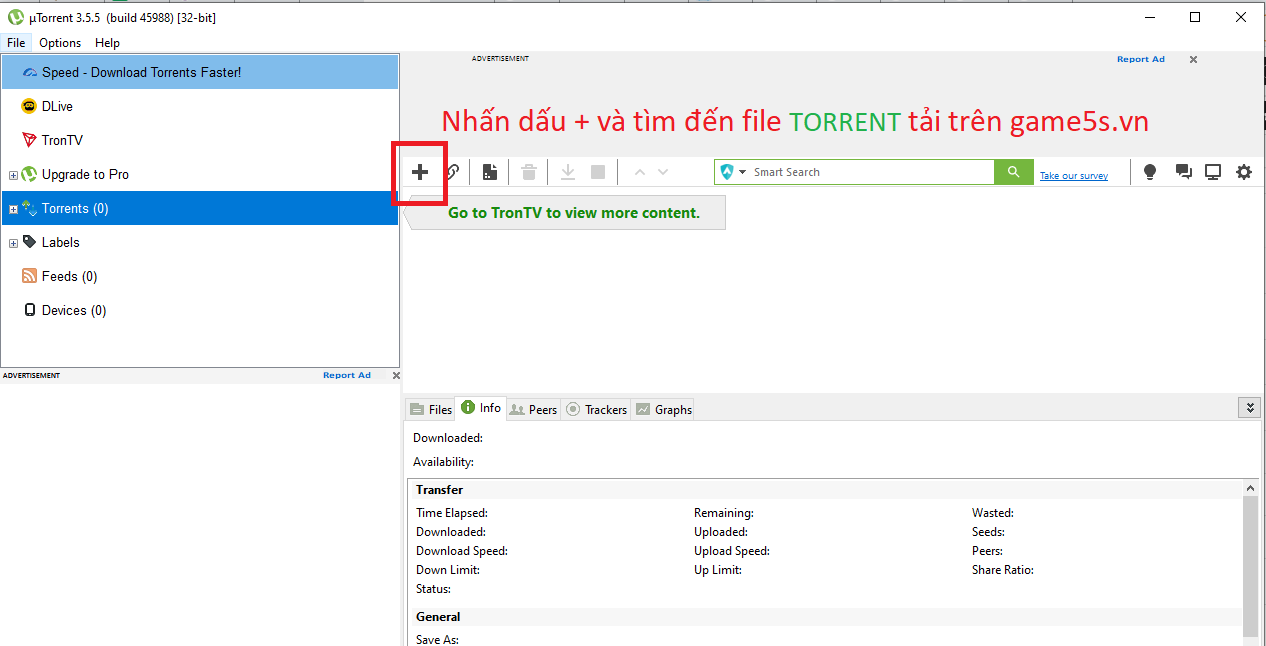
Task: Click the info pane scrollbar up arrow
Action: tap(1250, 488)
